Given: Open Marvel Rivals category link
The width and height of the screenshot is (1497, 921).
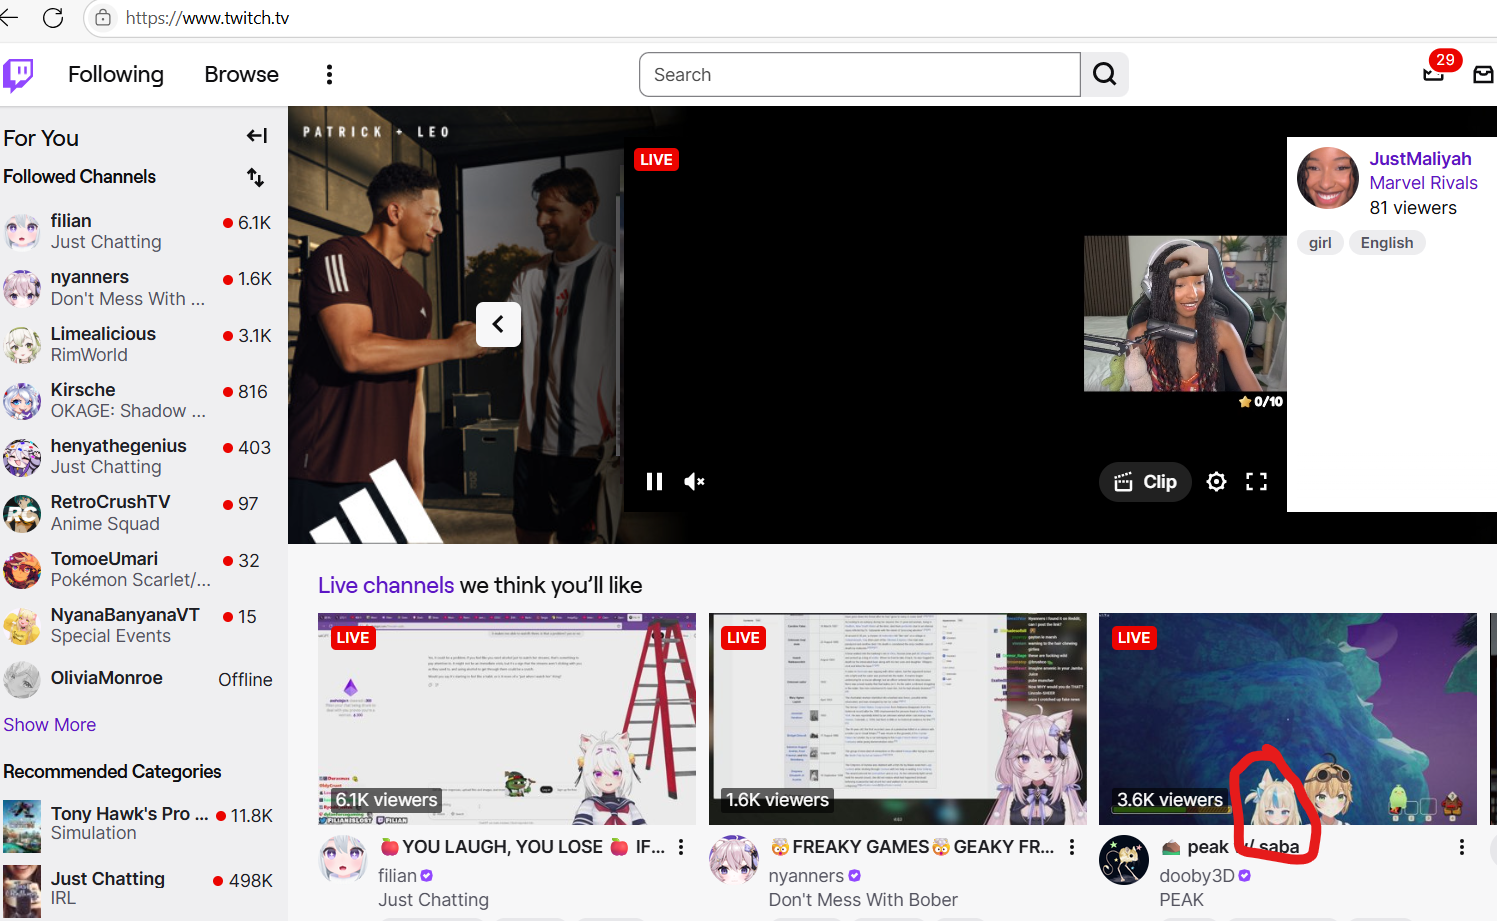Looking at the screenshot, I should tap(1423, 183).
